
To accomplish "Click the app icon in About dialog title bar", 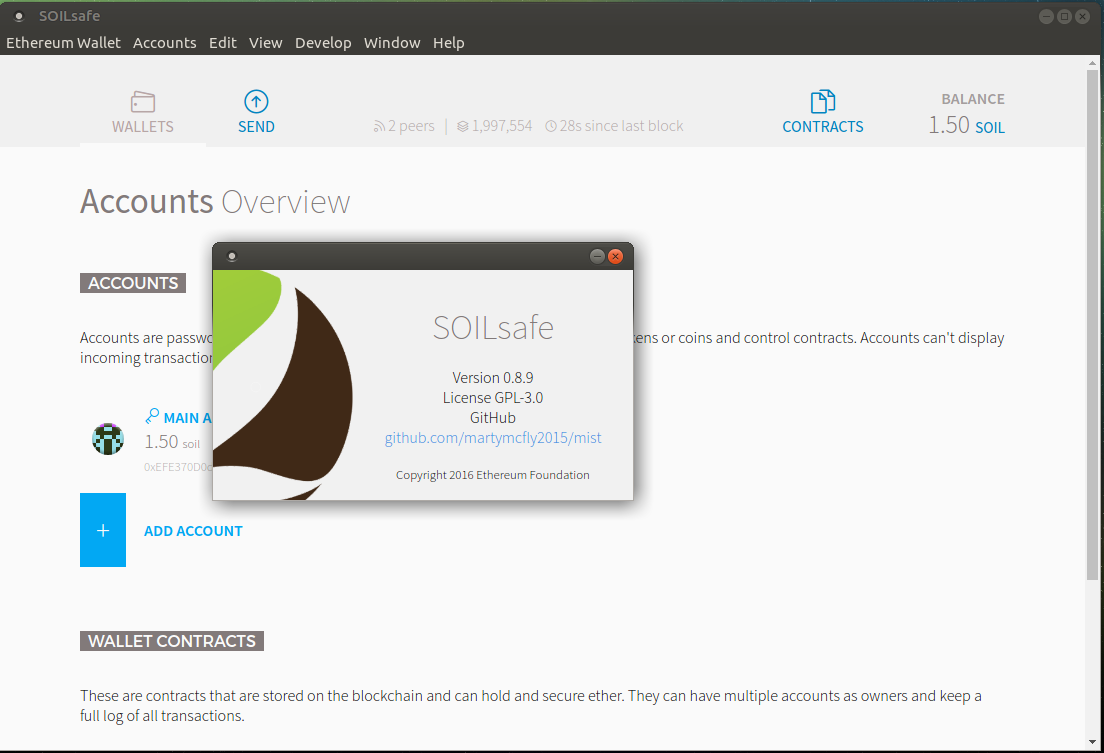I will pos(232,256).
